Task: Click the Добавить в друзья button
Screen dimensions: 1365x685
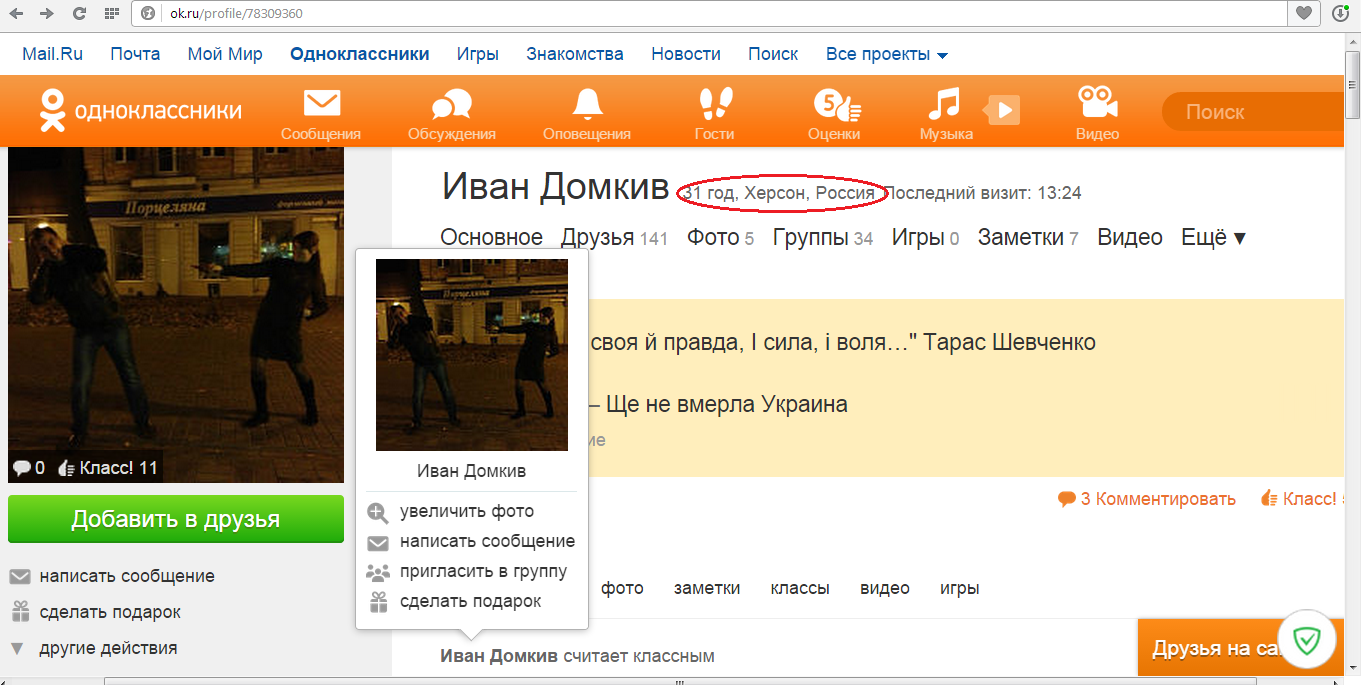Action: (x=176, y=519)
